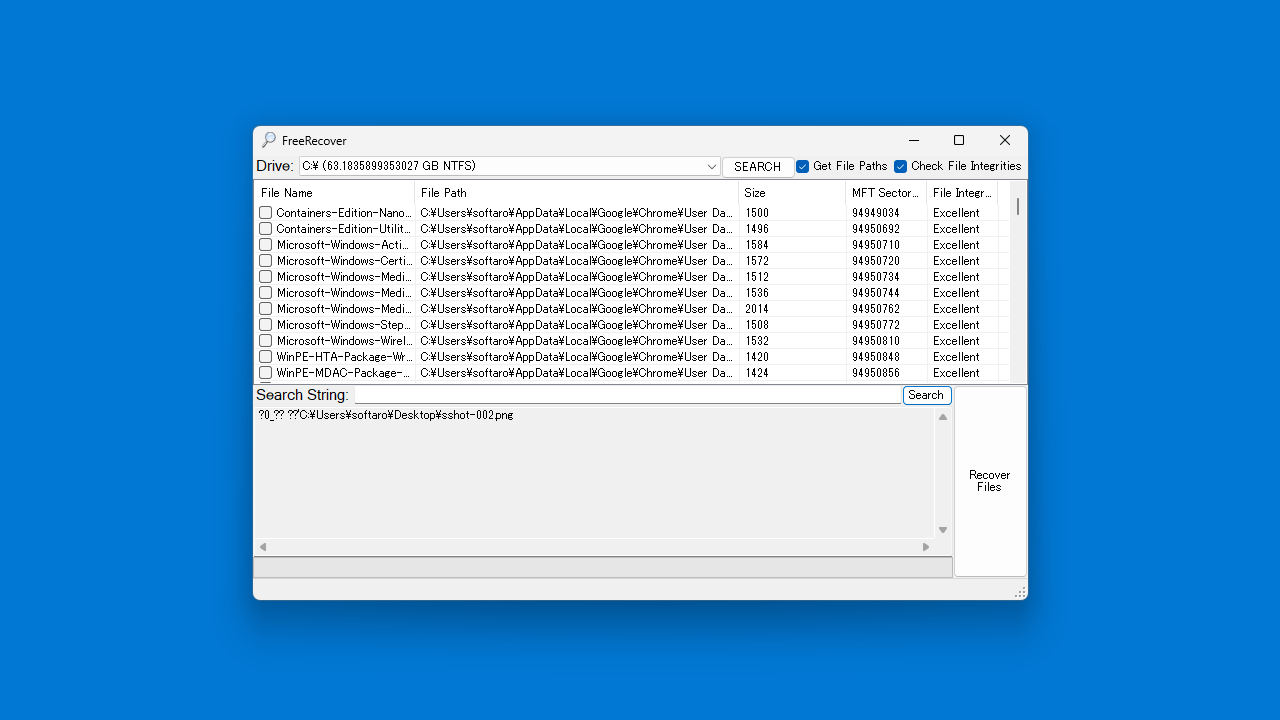Click MFT sector 94950772
1280x720 pixels.
coord(876,325)
